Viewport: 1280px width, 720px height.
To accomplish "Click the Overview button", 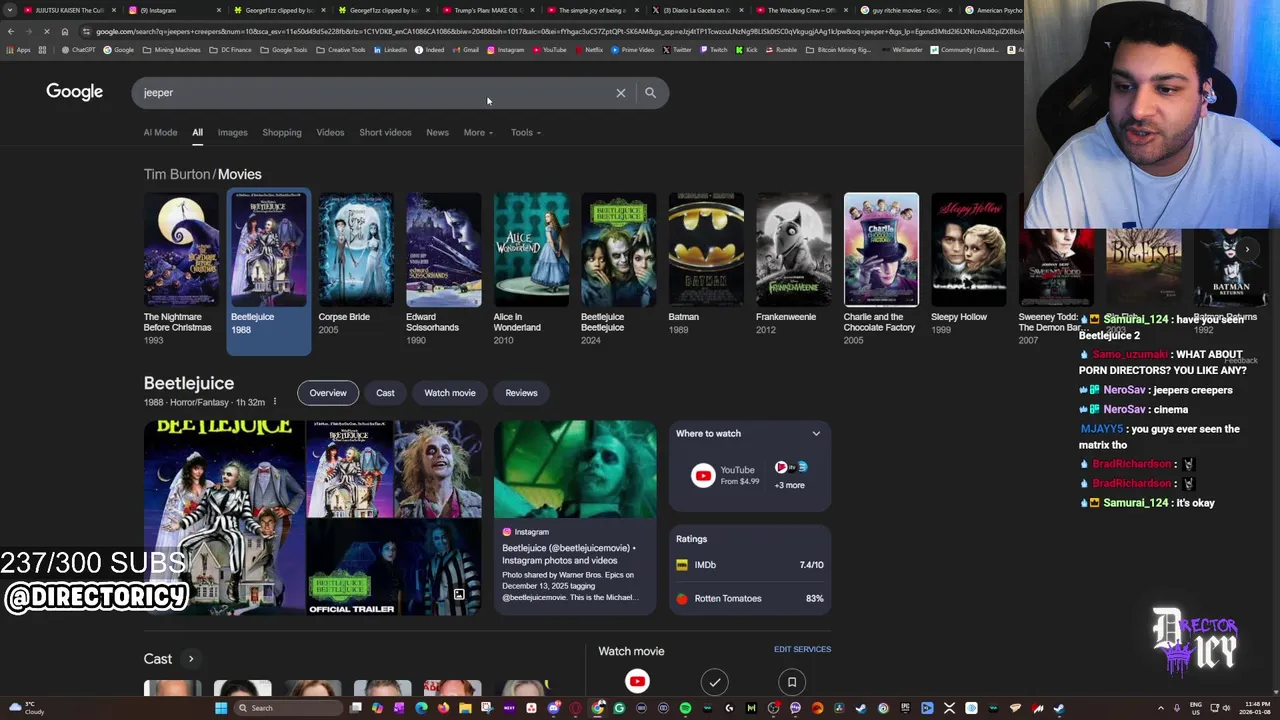I will [328, 393].
